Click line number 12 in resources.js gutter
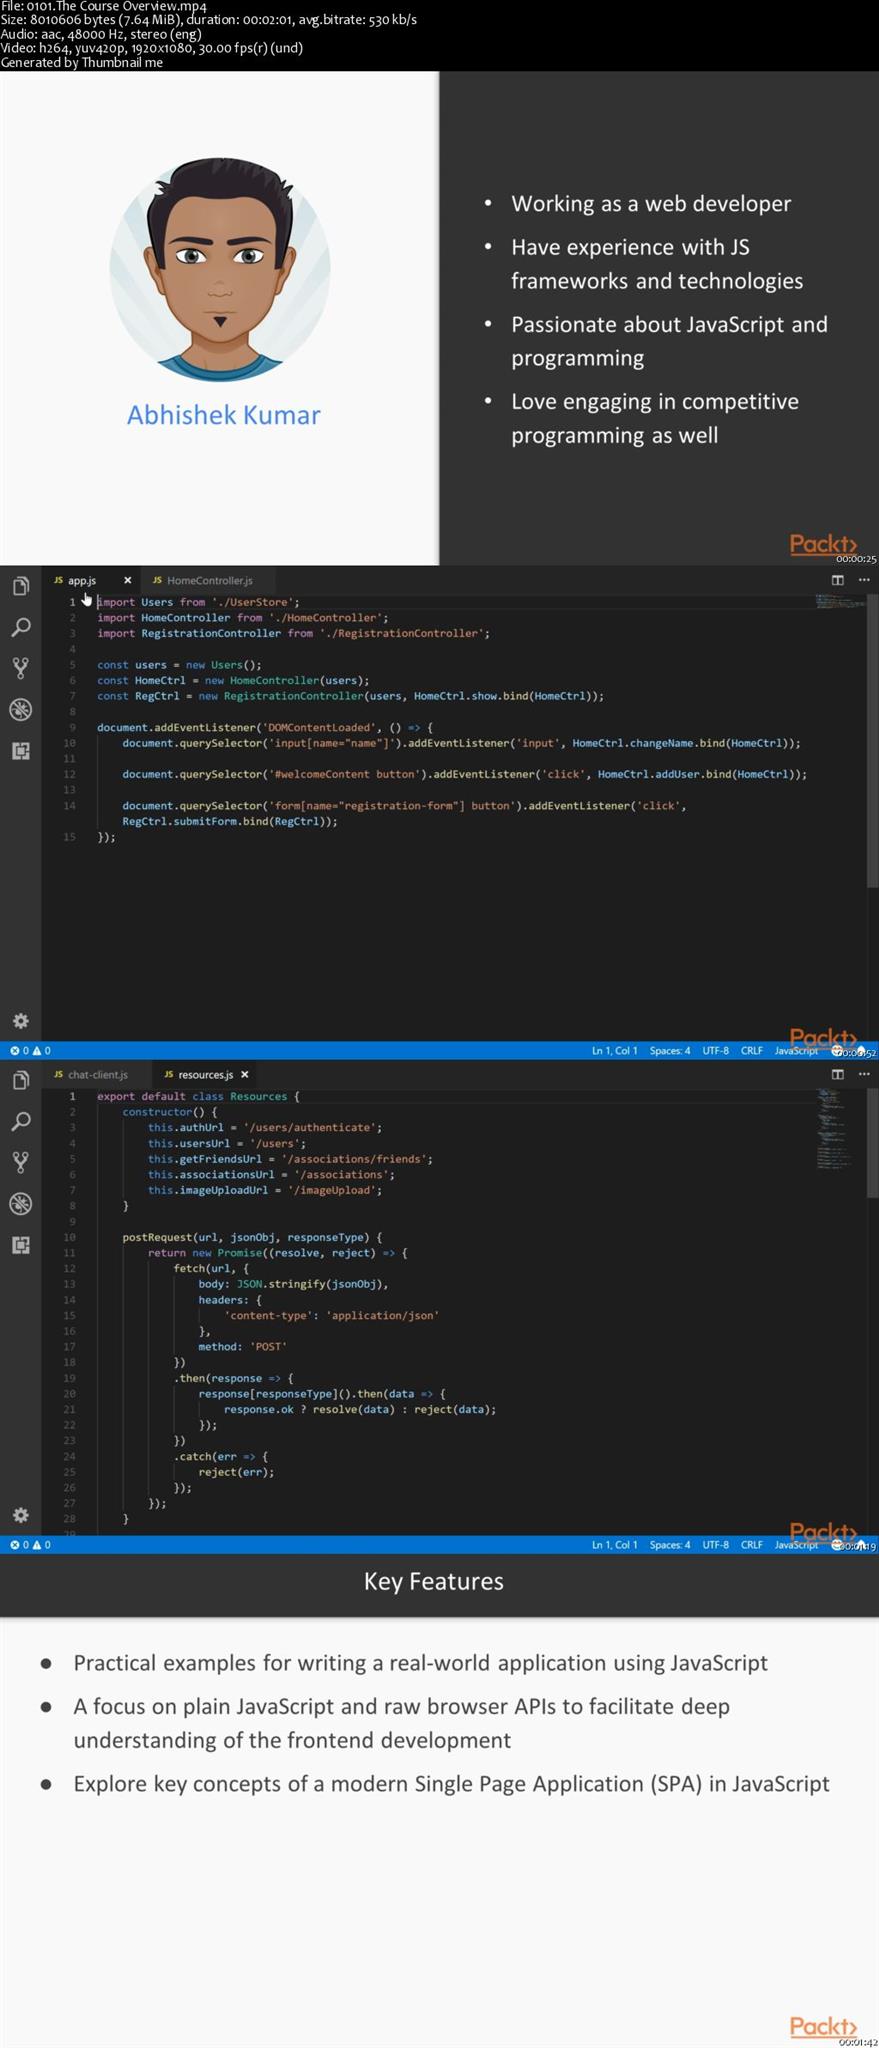This screenshot has height=2048, width=879. [69, 1269]
